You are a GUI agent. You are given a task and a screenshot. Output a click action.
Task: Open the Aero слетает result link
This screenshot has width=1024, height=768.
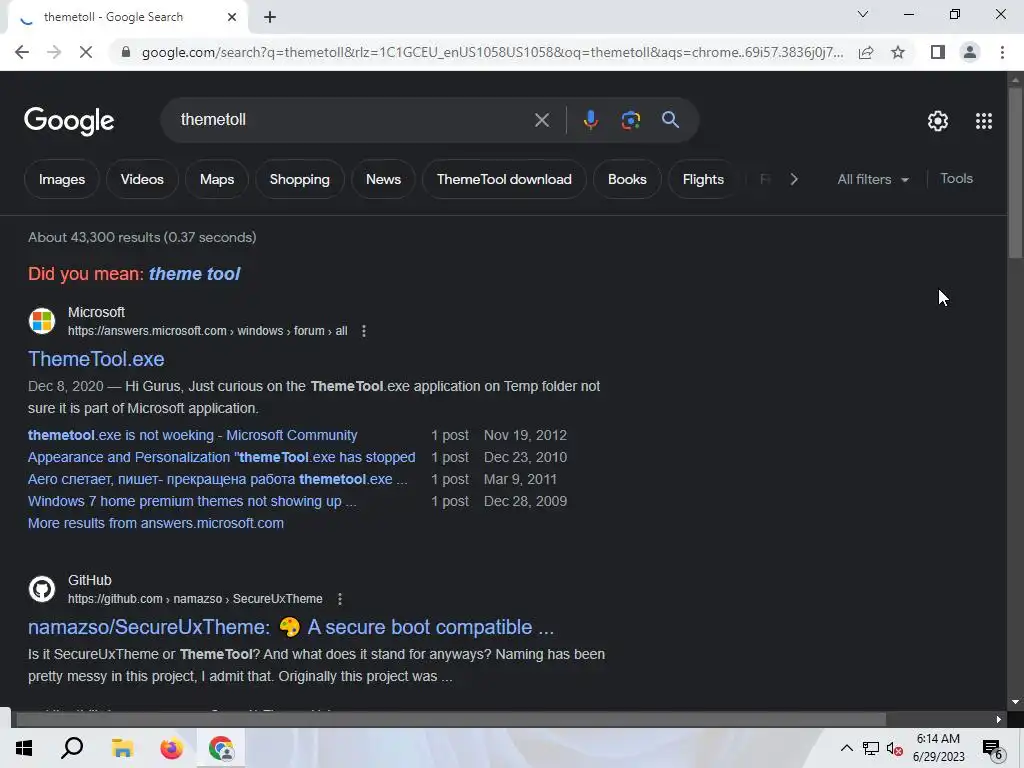[x=217, y=479]
